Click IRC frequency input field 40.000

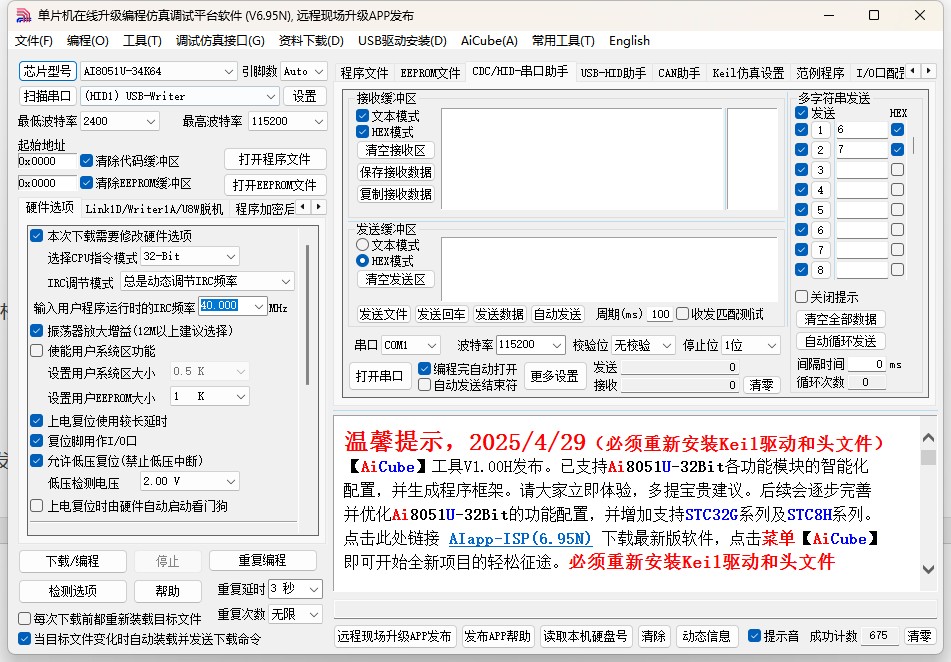[x=226, y=306]
